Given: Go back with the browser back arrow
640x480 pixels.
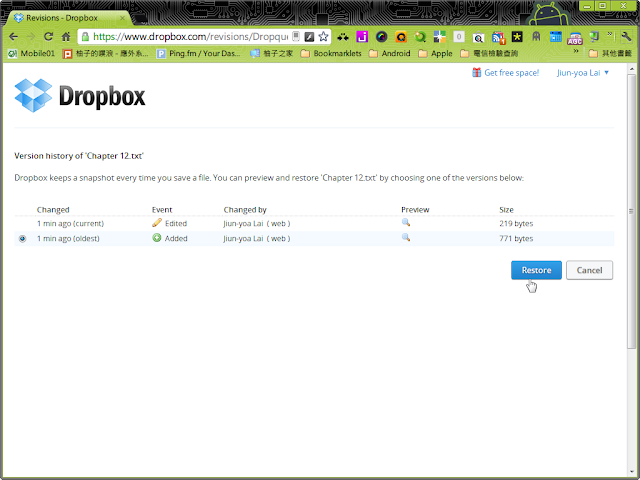Looking at the screenshot, I should (x=13, y=37).
